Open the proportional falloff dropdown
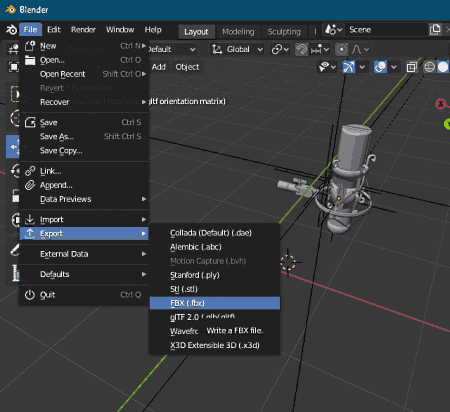This screenshot has width=450, height=412. point(360,49)
